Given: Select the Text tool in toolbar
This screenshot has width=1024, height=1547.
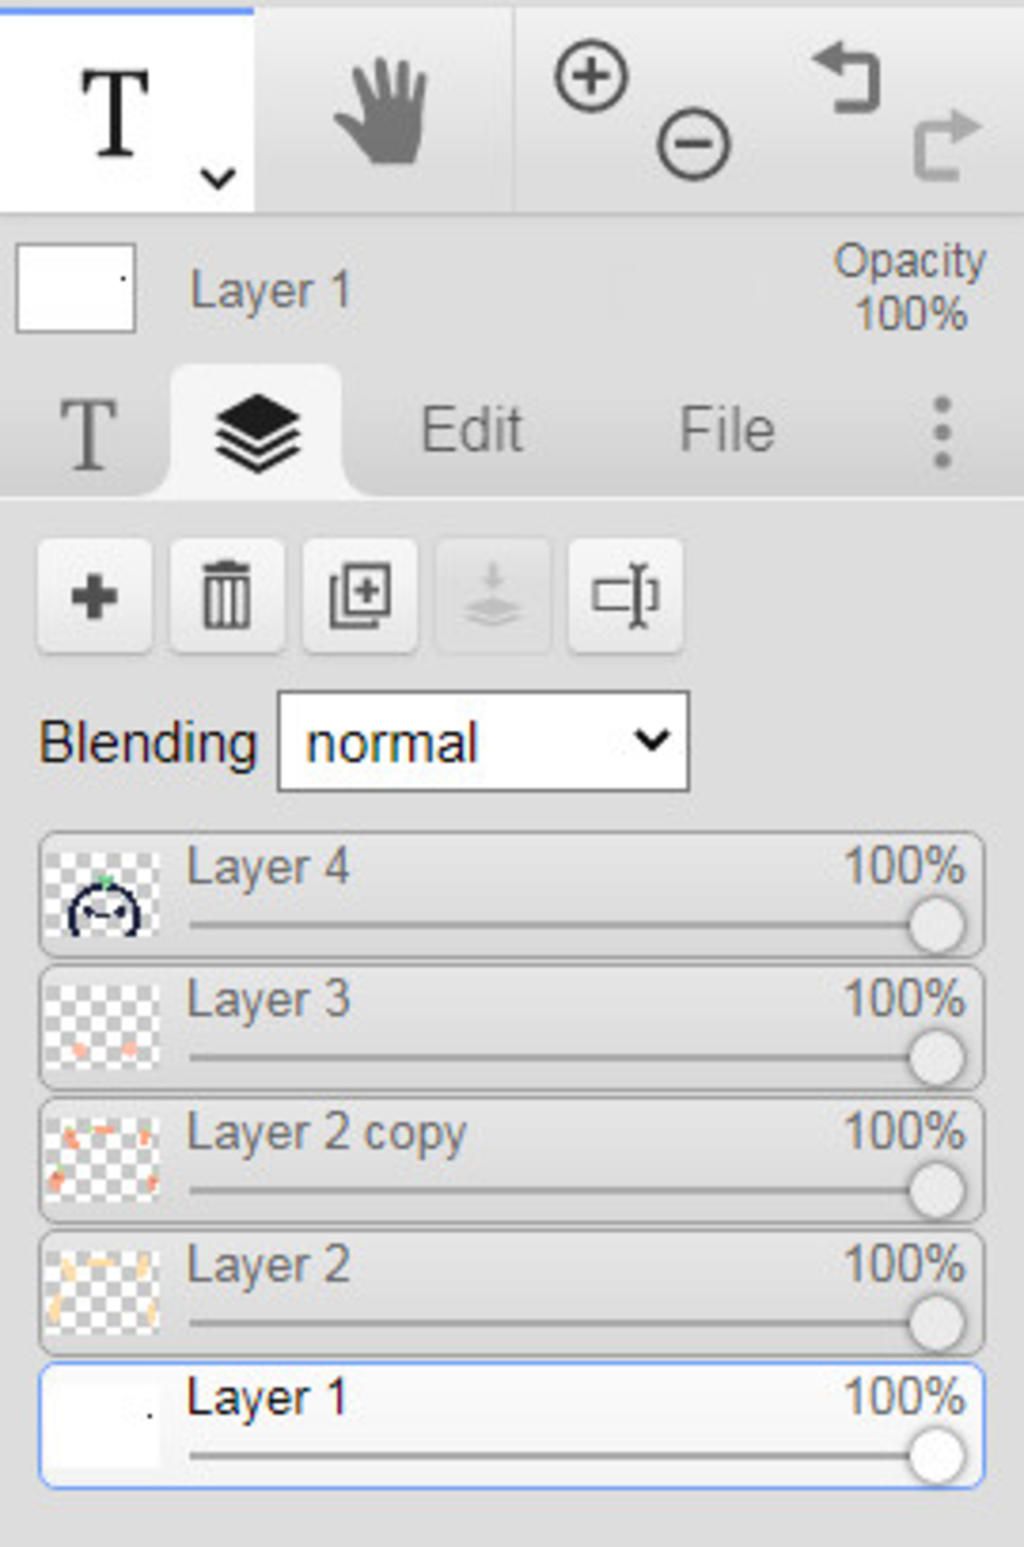Looking at the screenshot, I should [116, 112].
